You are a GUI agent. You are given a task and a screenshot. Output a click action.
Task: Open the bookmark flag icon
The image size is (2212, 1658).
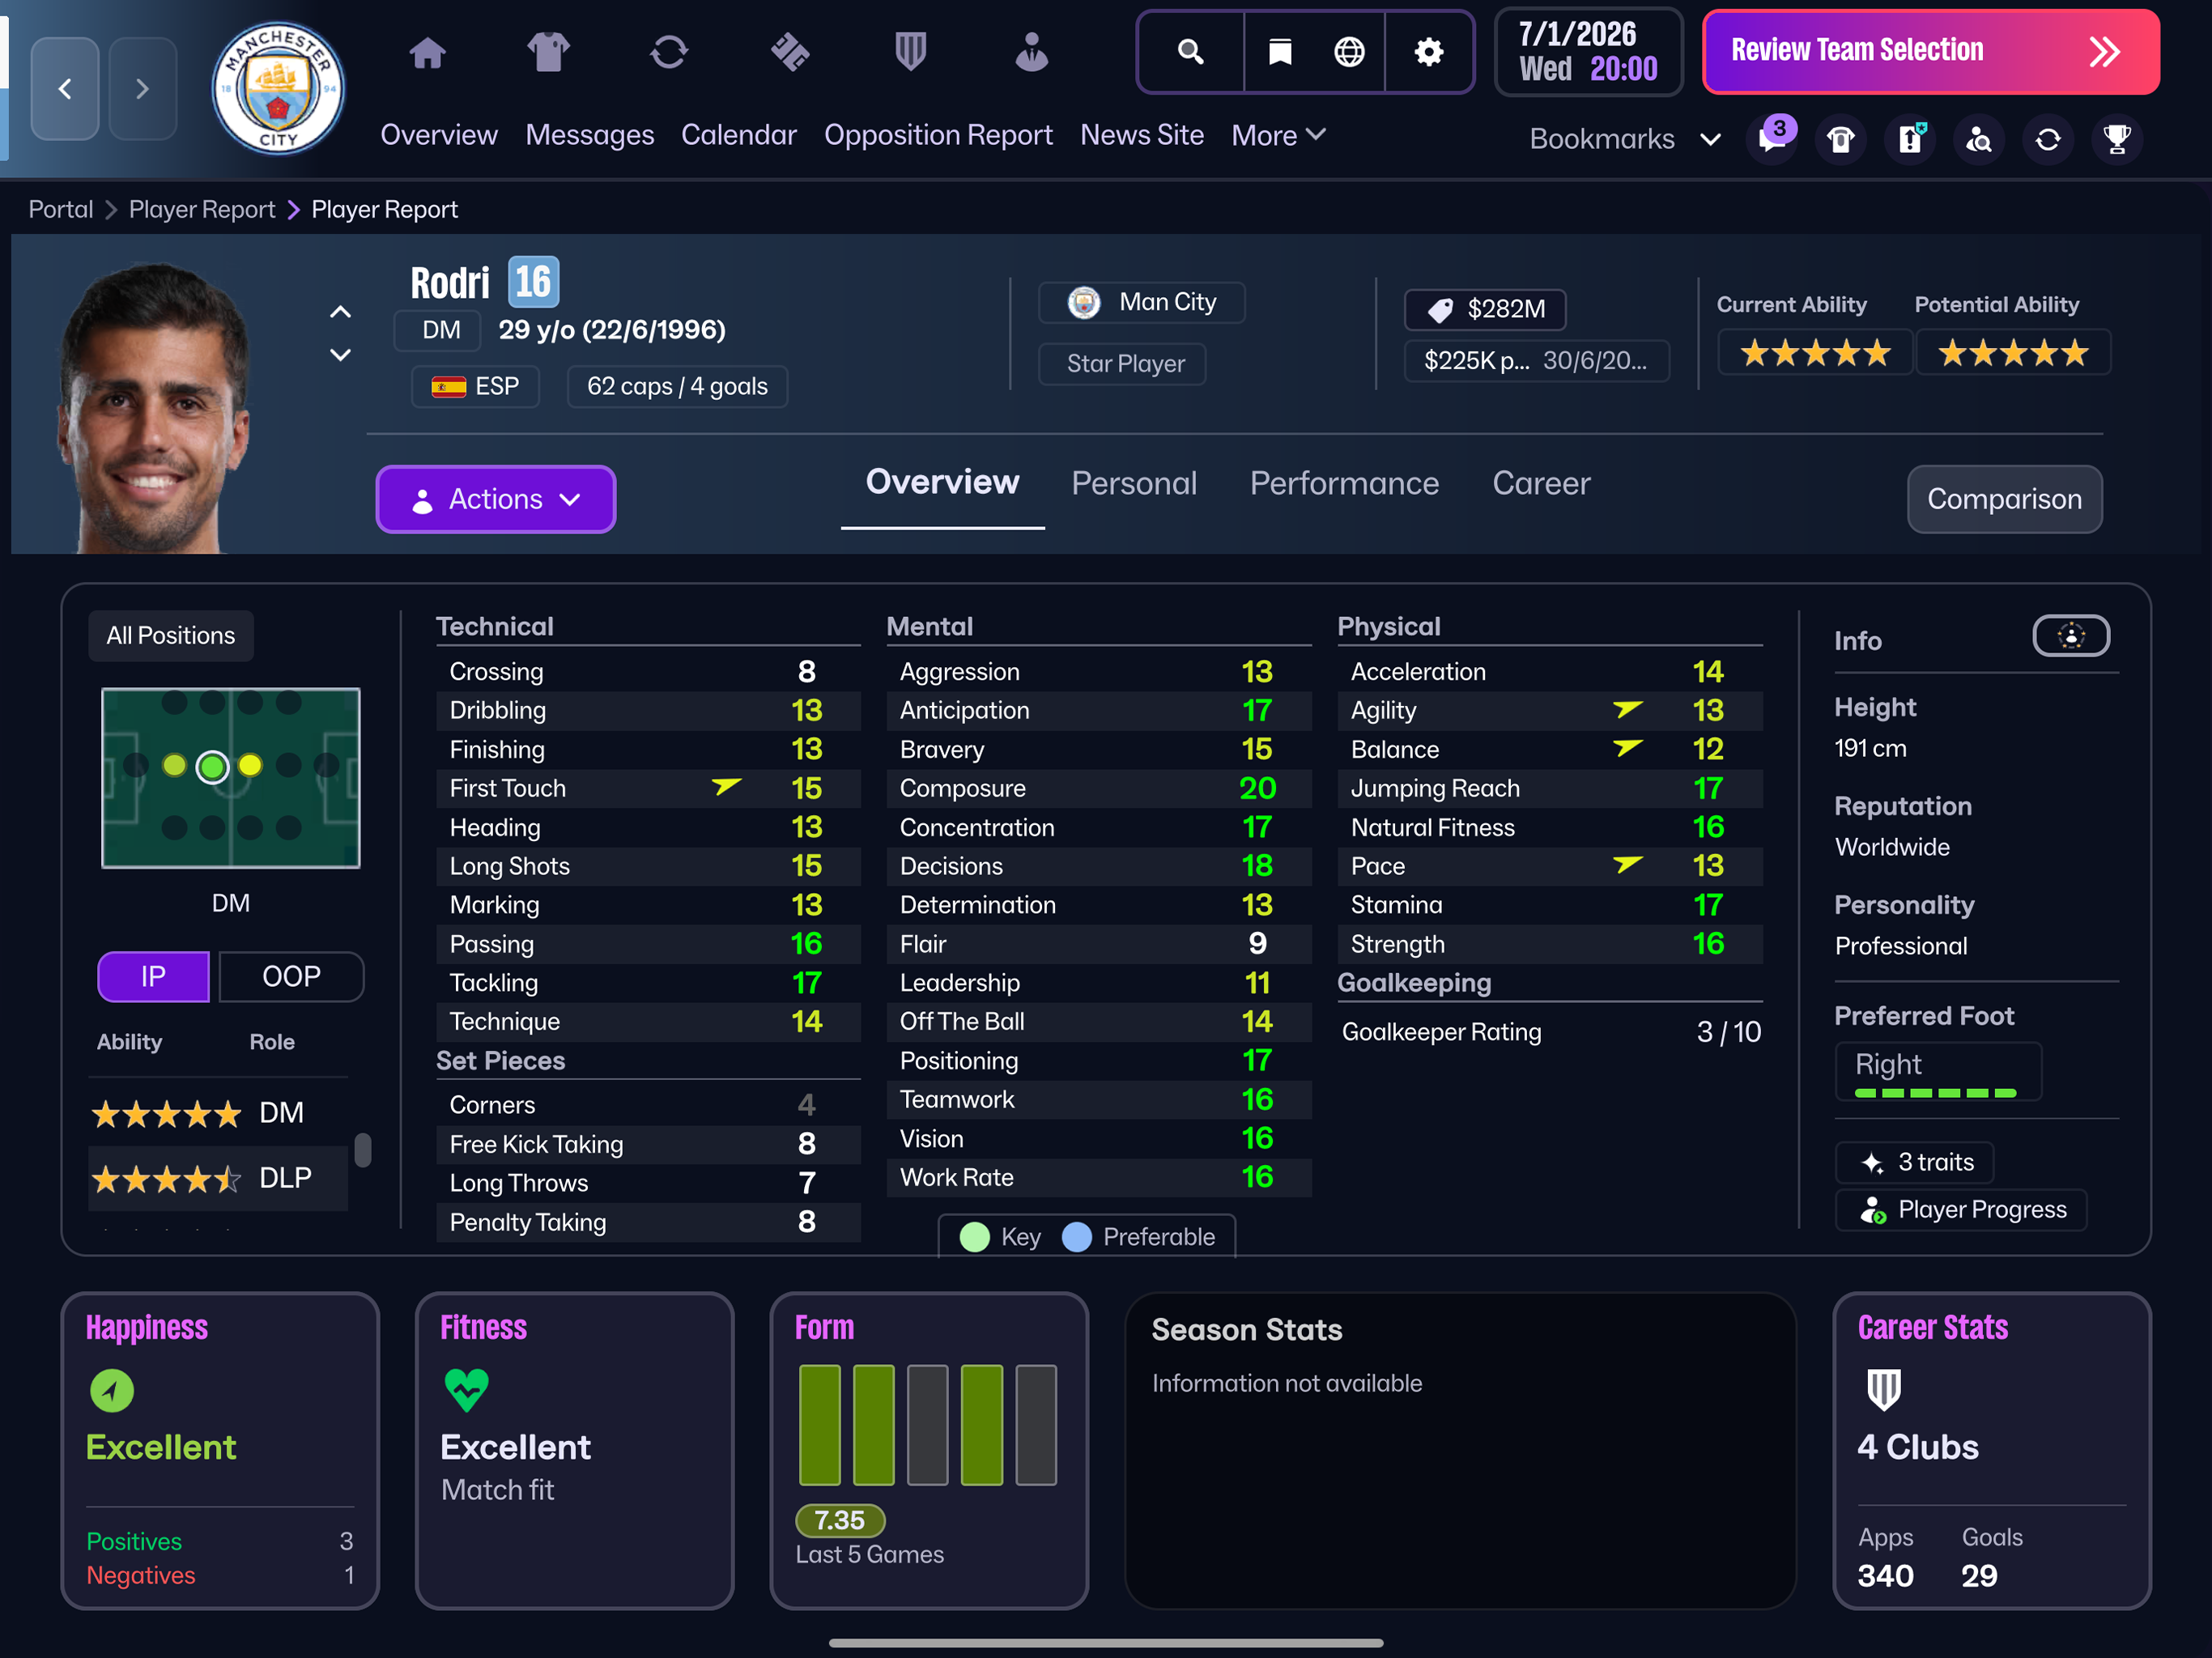pyautogui.click(x=1279, y=52)
